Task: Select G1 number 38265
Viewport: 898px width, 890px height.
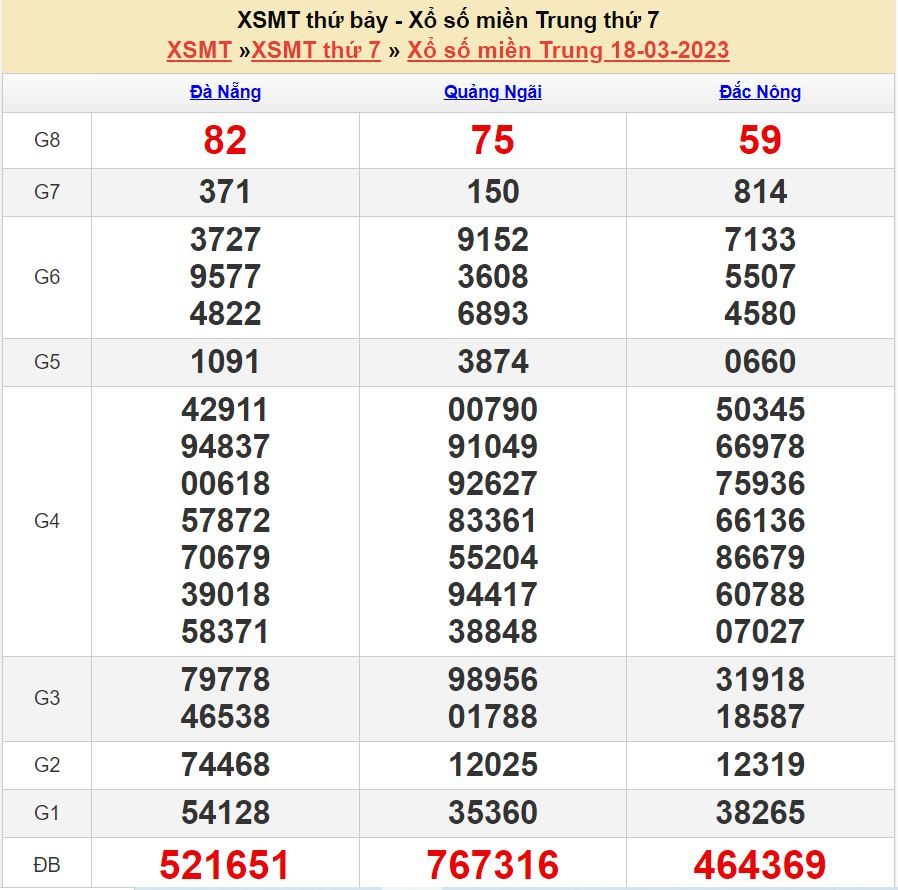Action: click(x=760, y=813)
